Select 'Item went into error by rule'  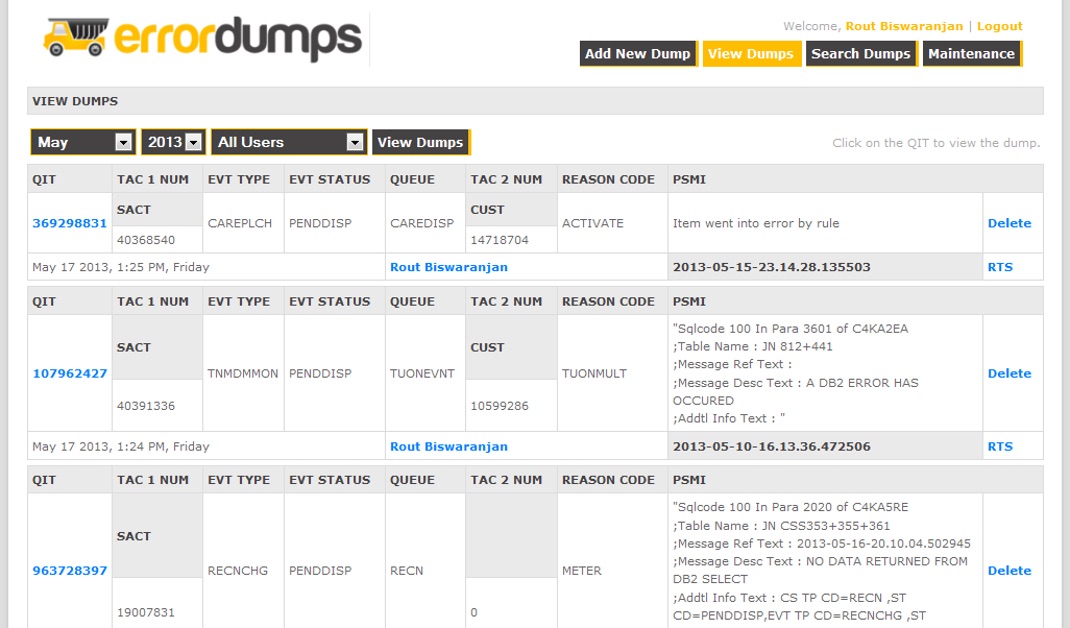point(755,223)
